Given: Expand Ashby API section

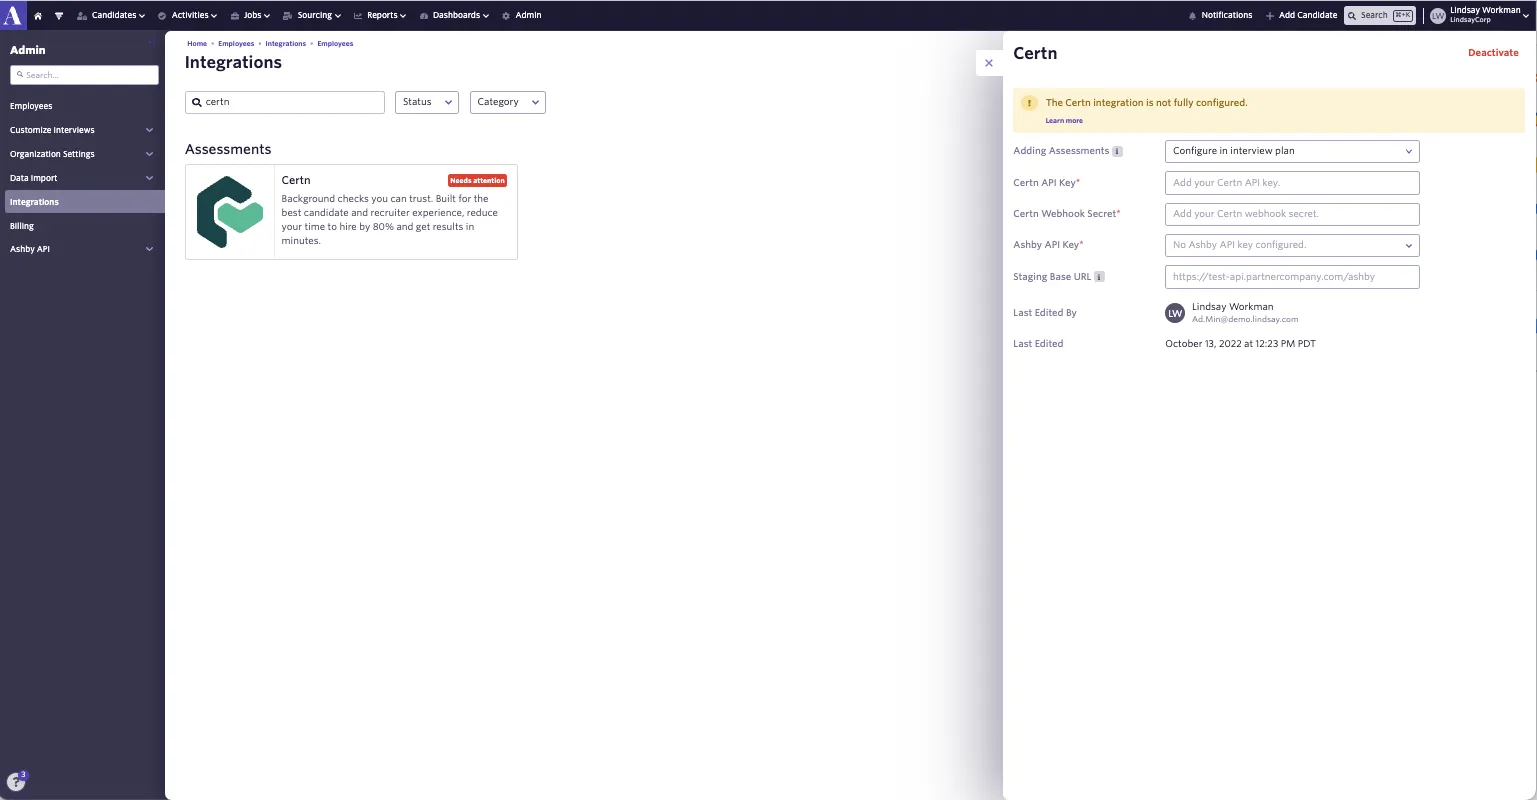Looking at the screenshot, I should (82, 249).
